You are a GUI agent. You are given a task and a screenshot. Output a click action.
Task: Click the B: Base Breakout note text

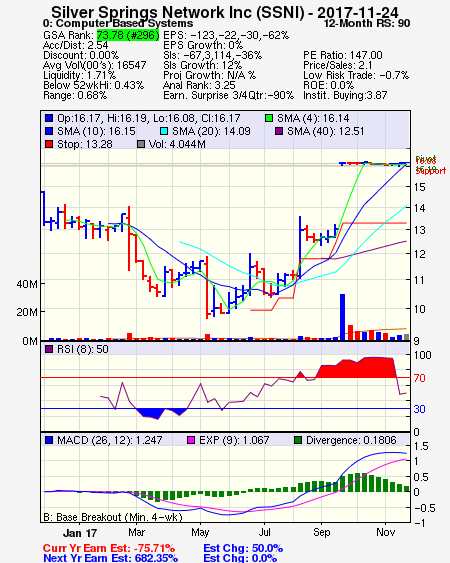point(113,517)
